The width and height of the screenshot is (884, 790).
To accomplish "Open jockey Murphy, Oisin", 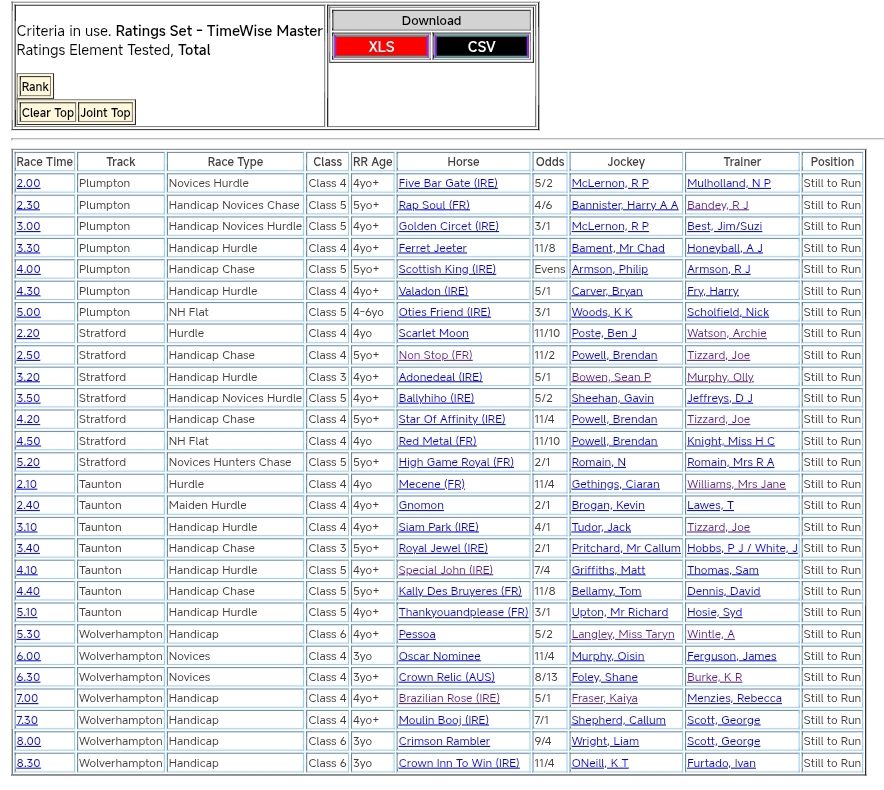I will pyautogui.click(x=608, y=656).
